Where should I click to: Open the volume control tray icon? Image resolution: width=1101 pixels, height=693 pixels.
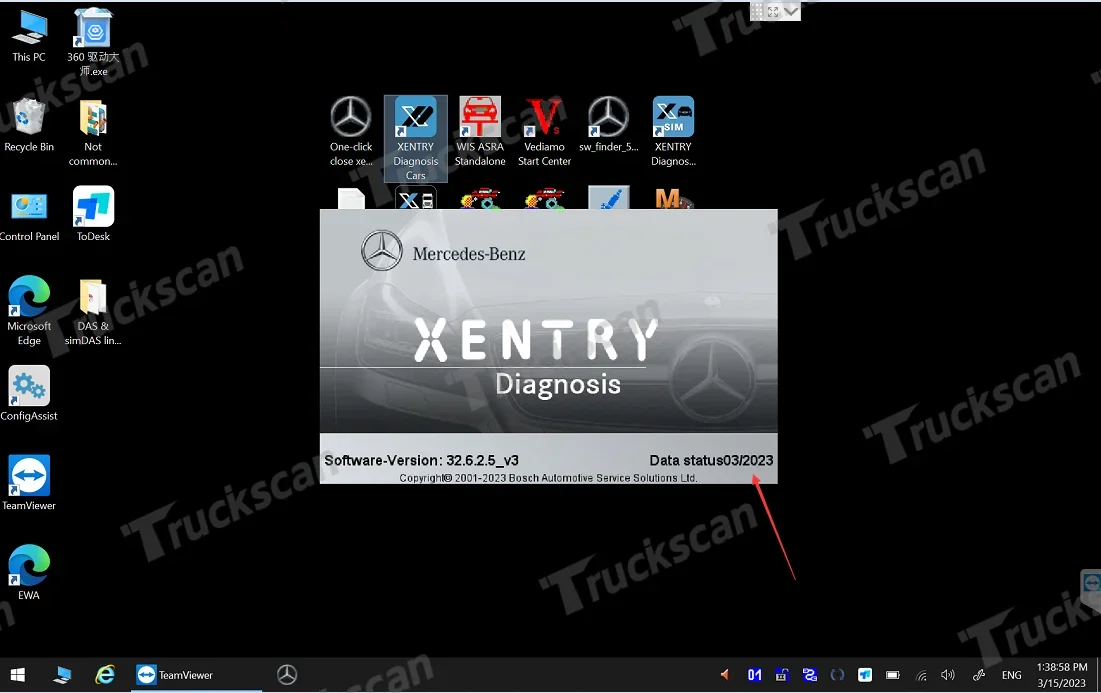(948, 675)
